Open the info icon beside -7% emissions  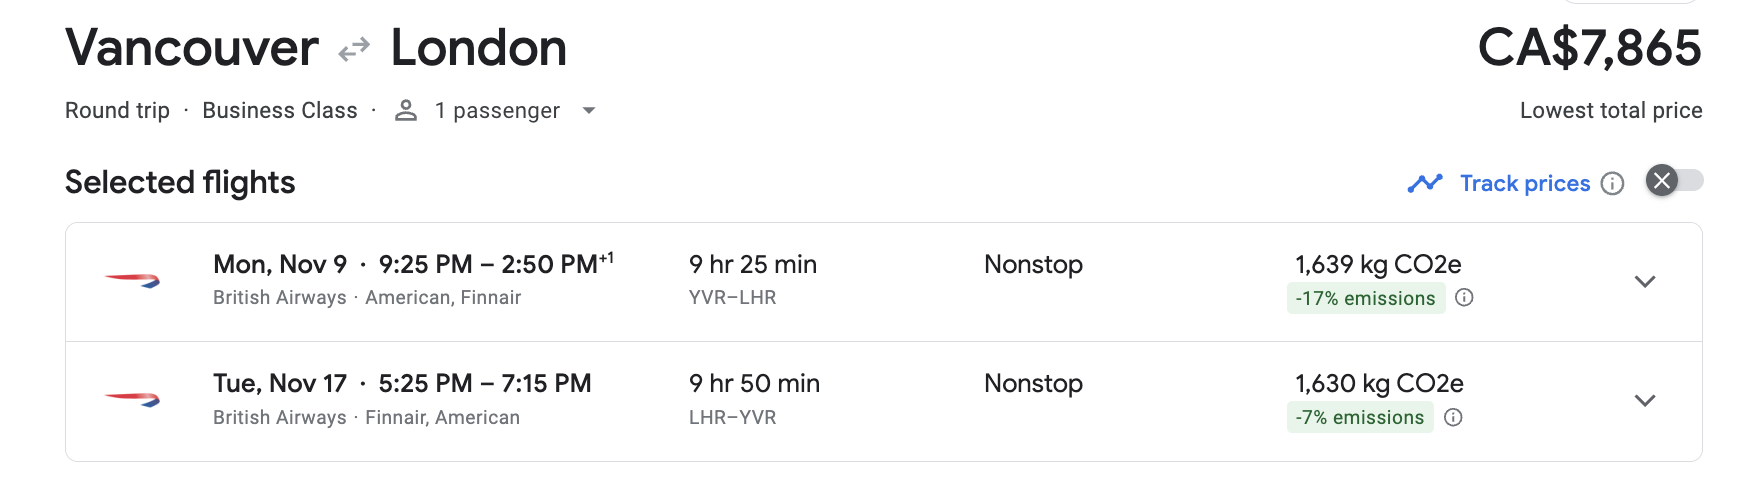(x=1453, y=417)
